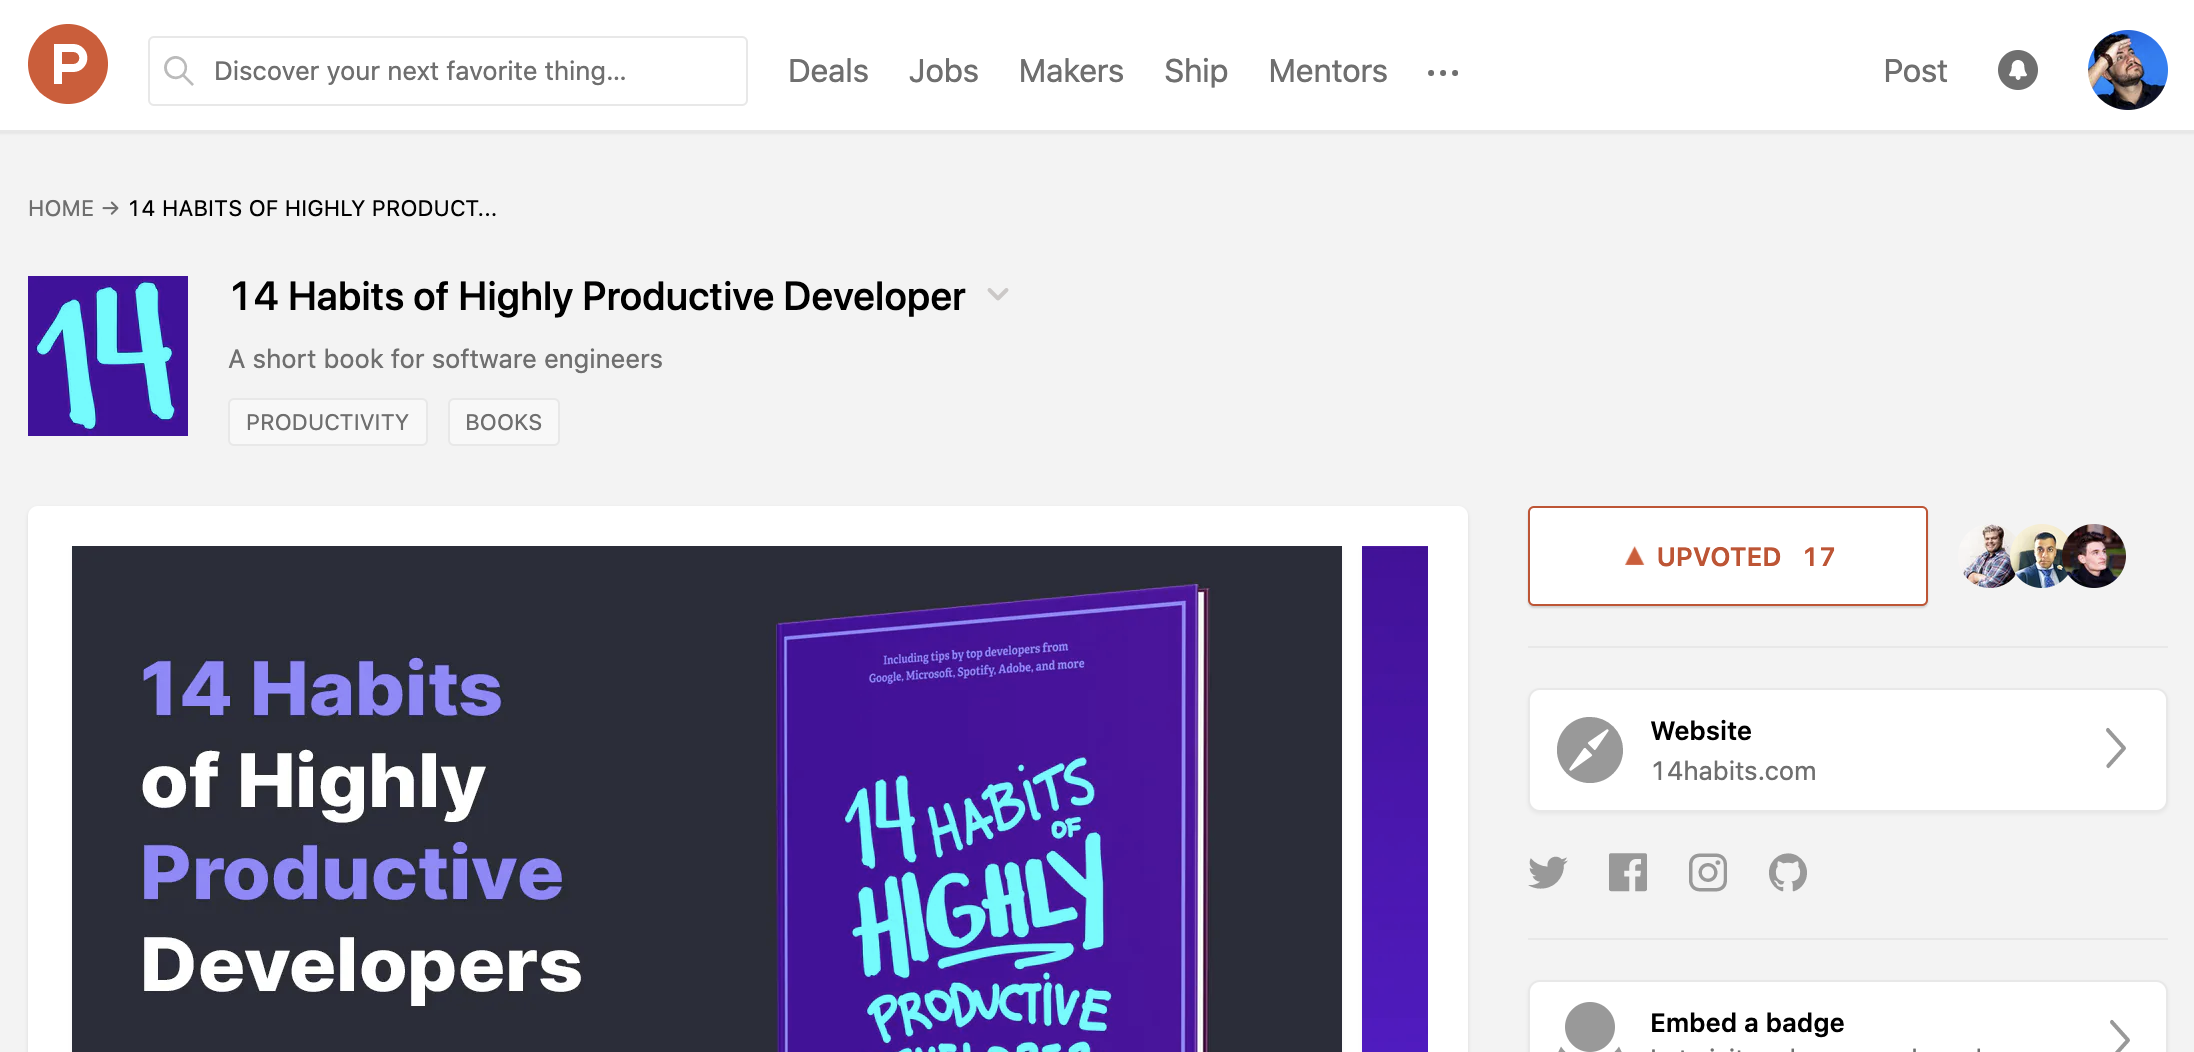Click the Post link
Screen dimensions: 2194x1052
pyautogui.click(x=1915, y=71)
